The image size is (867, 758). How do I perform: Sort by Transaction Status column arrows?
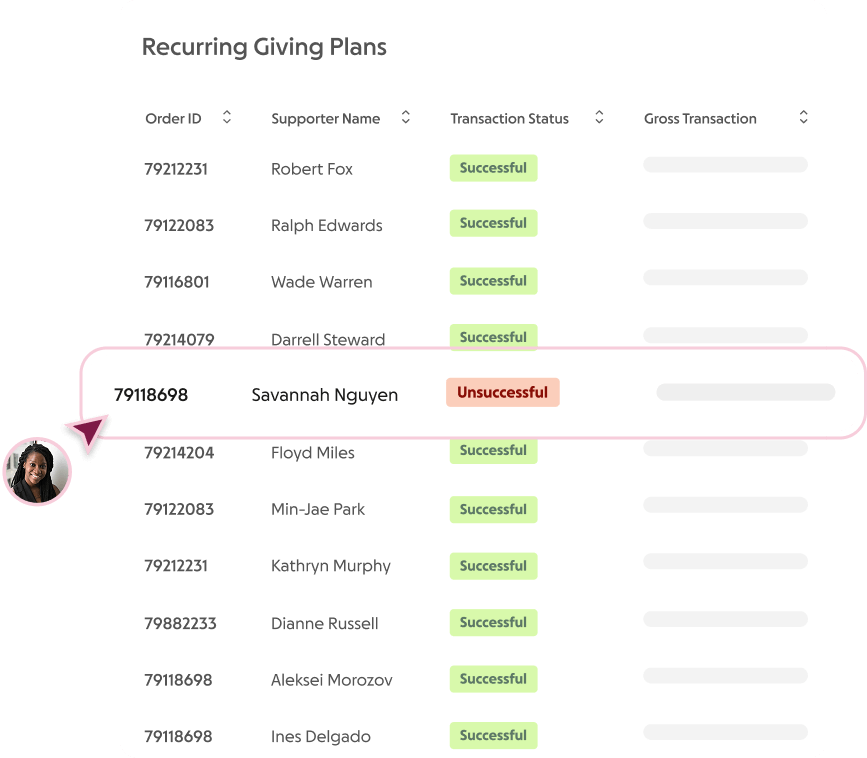[x=599, y=118]
